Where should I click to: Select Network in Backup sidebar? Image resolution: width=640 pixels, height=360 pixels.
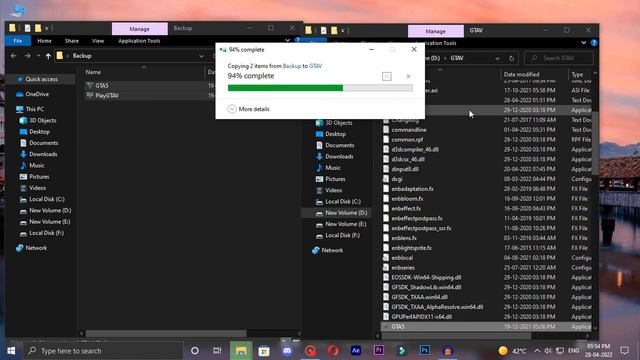point(36,248)
